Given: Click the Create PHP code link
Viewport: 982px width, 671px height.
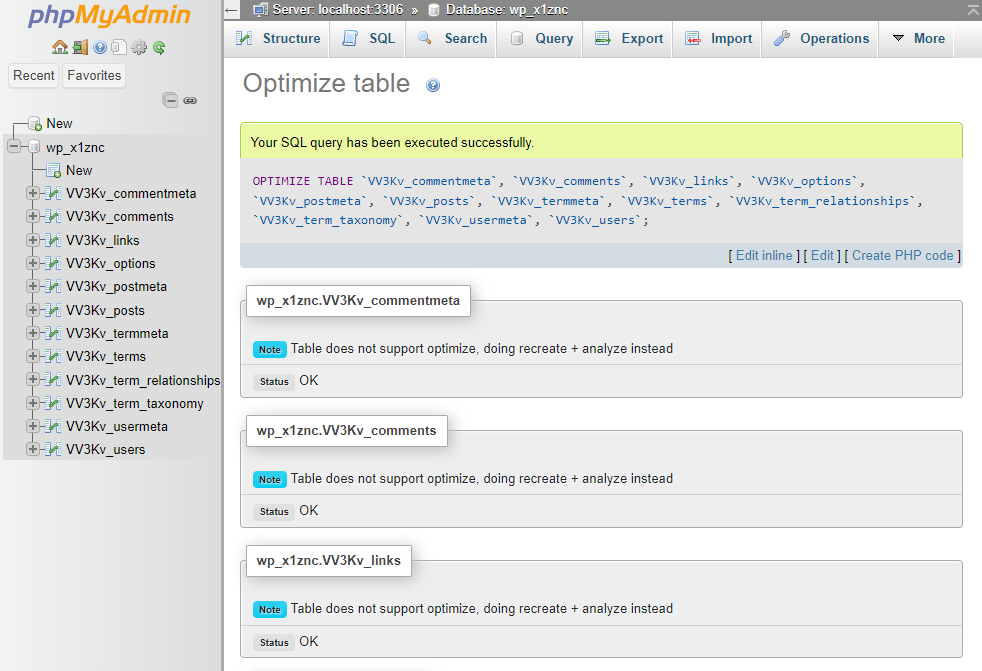Looking at the screenshot, I should tap(902, 255).
